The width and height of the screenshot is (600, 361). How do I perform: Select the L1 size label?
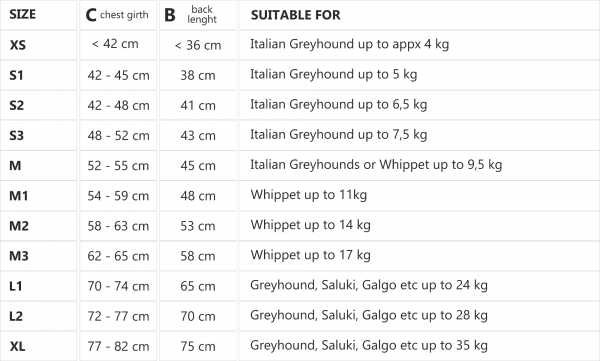16,286
